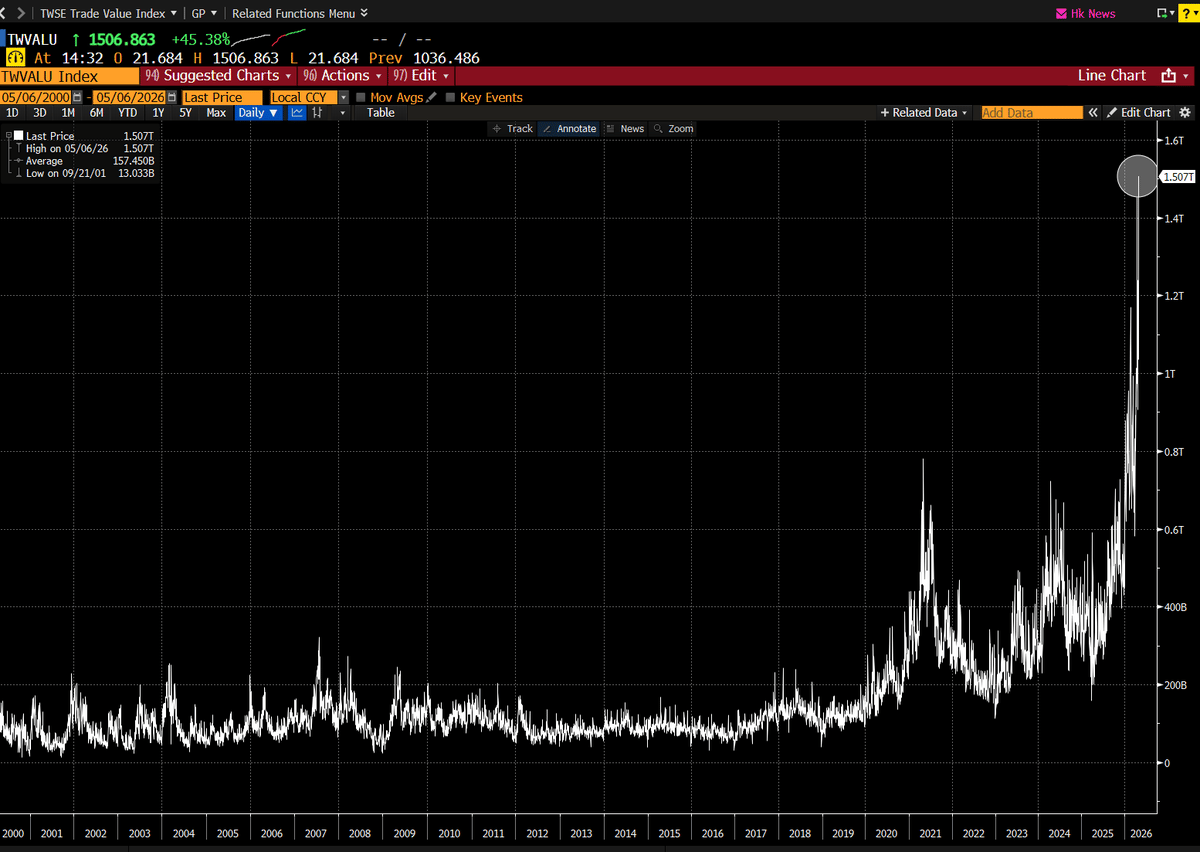Collapse the Last Price legend tree
Image resolution: width=1200 pixels, height=852 pixels.
coord(8,135)
